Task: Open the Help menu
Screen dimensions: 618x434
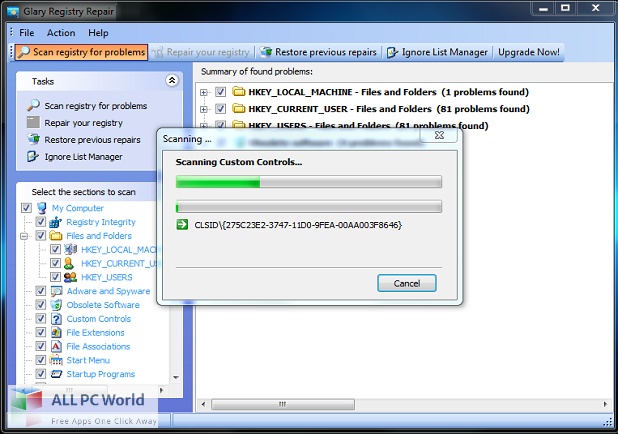Action: (x=98, y=33)
